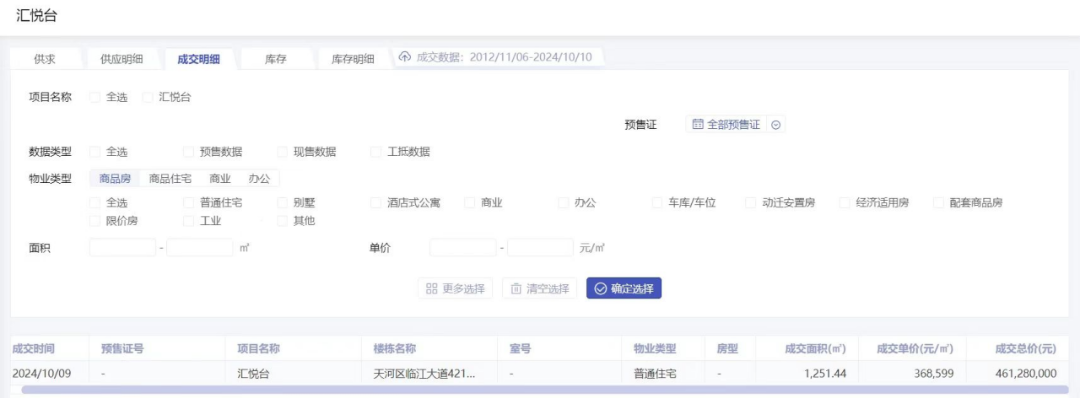Viewport: 1080px width, 398px height.
Task: Click the trash icon on 清空选择
Action: pyautogui.click(x=516, y=289)
